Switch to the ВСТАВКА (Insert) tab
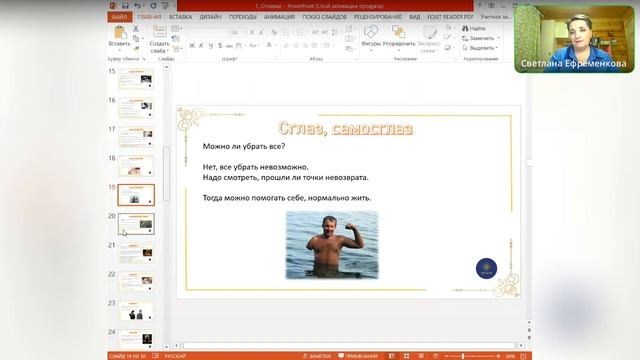Image resolution: width=640 pixels, height=360 pixels. 180,17
